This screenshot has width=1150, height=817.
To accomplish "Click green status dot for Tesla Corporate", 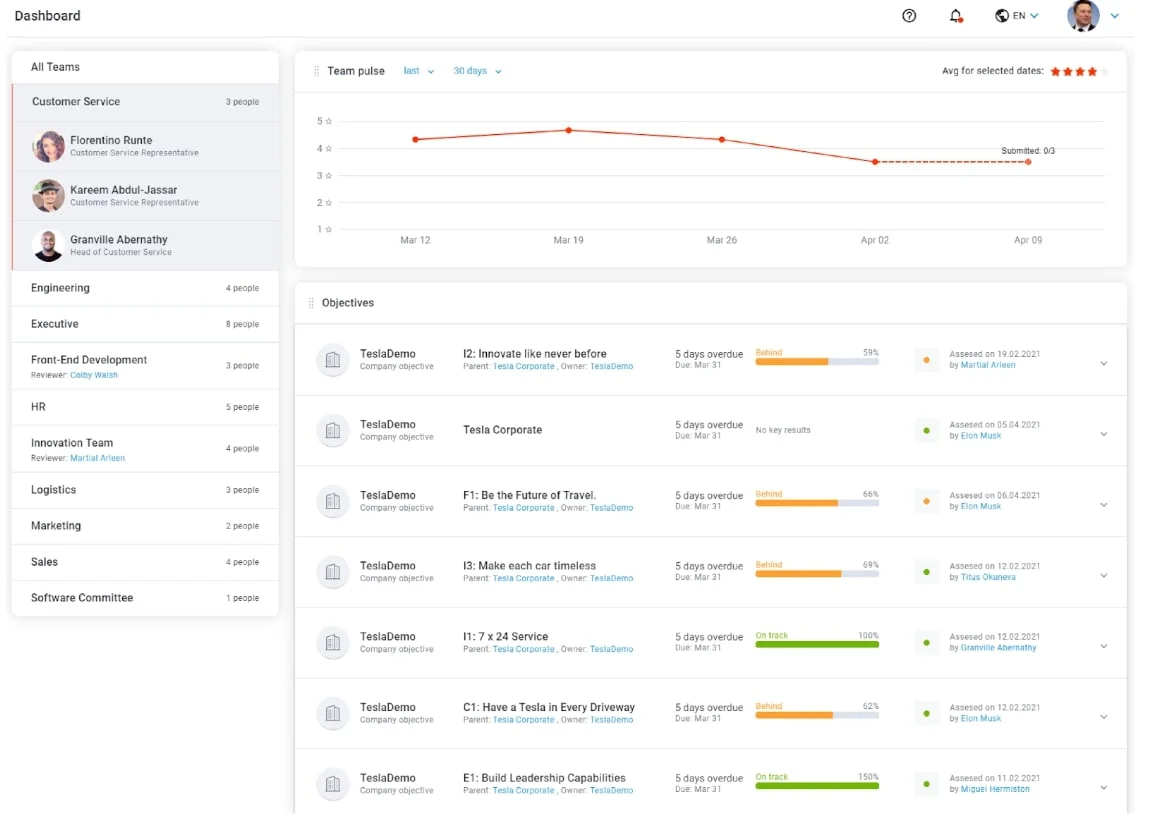I will pos(926,431).
